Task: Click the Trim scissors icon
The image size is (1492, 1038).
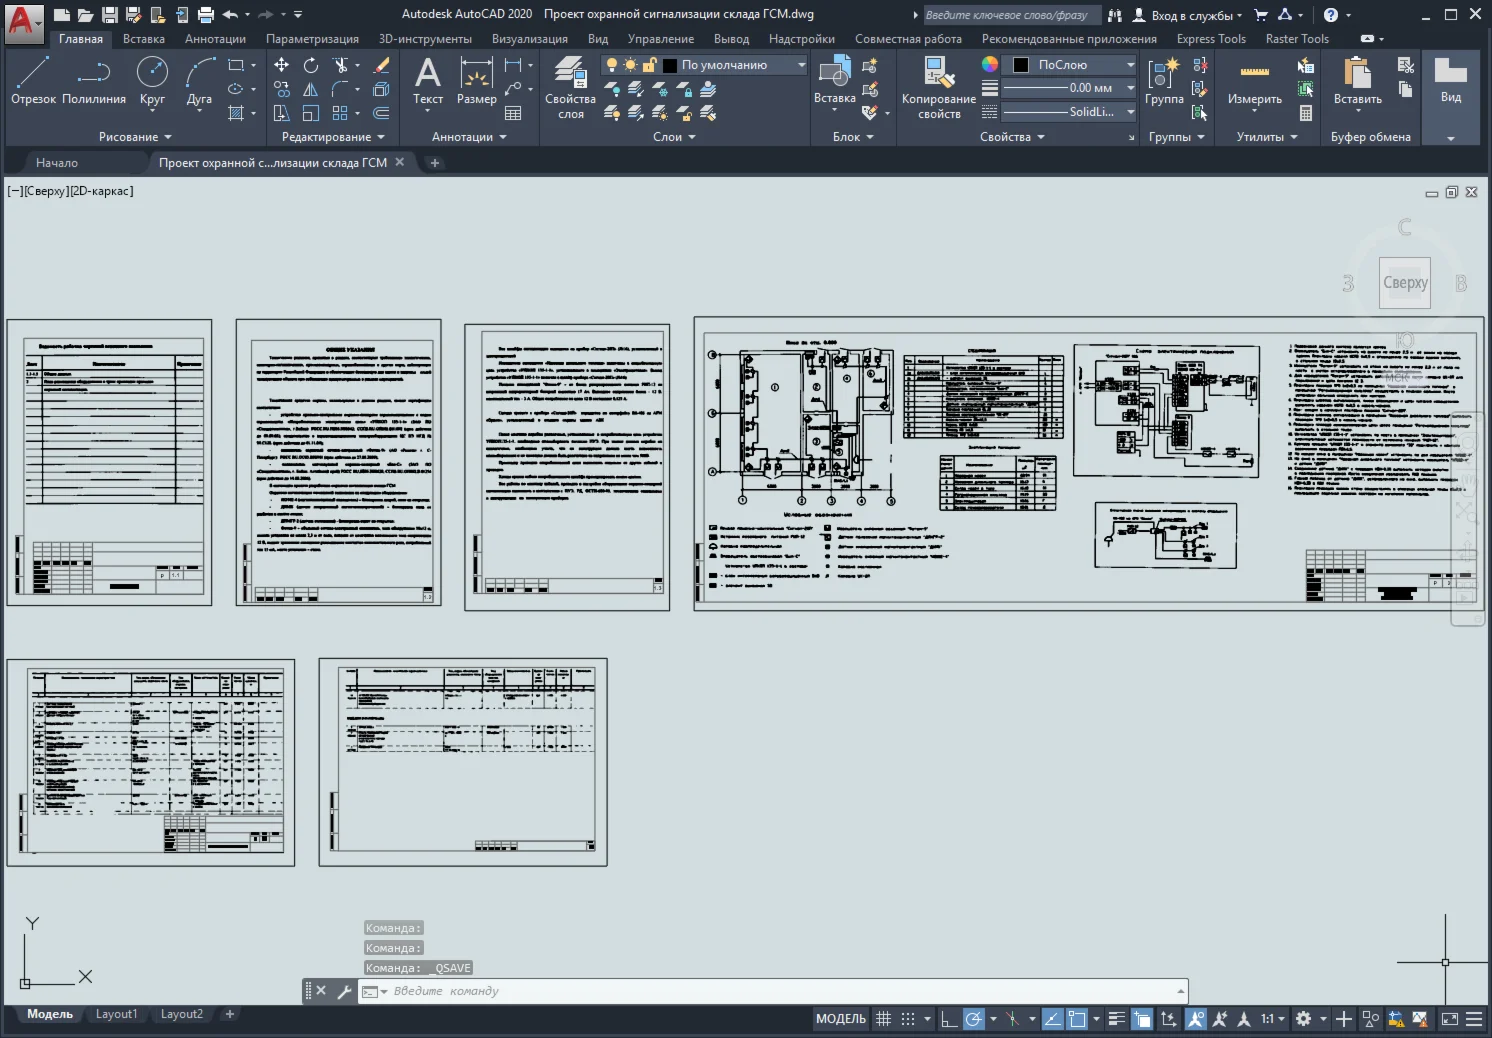Action: point(341,65)
